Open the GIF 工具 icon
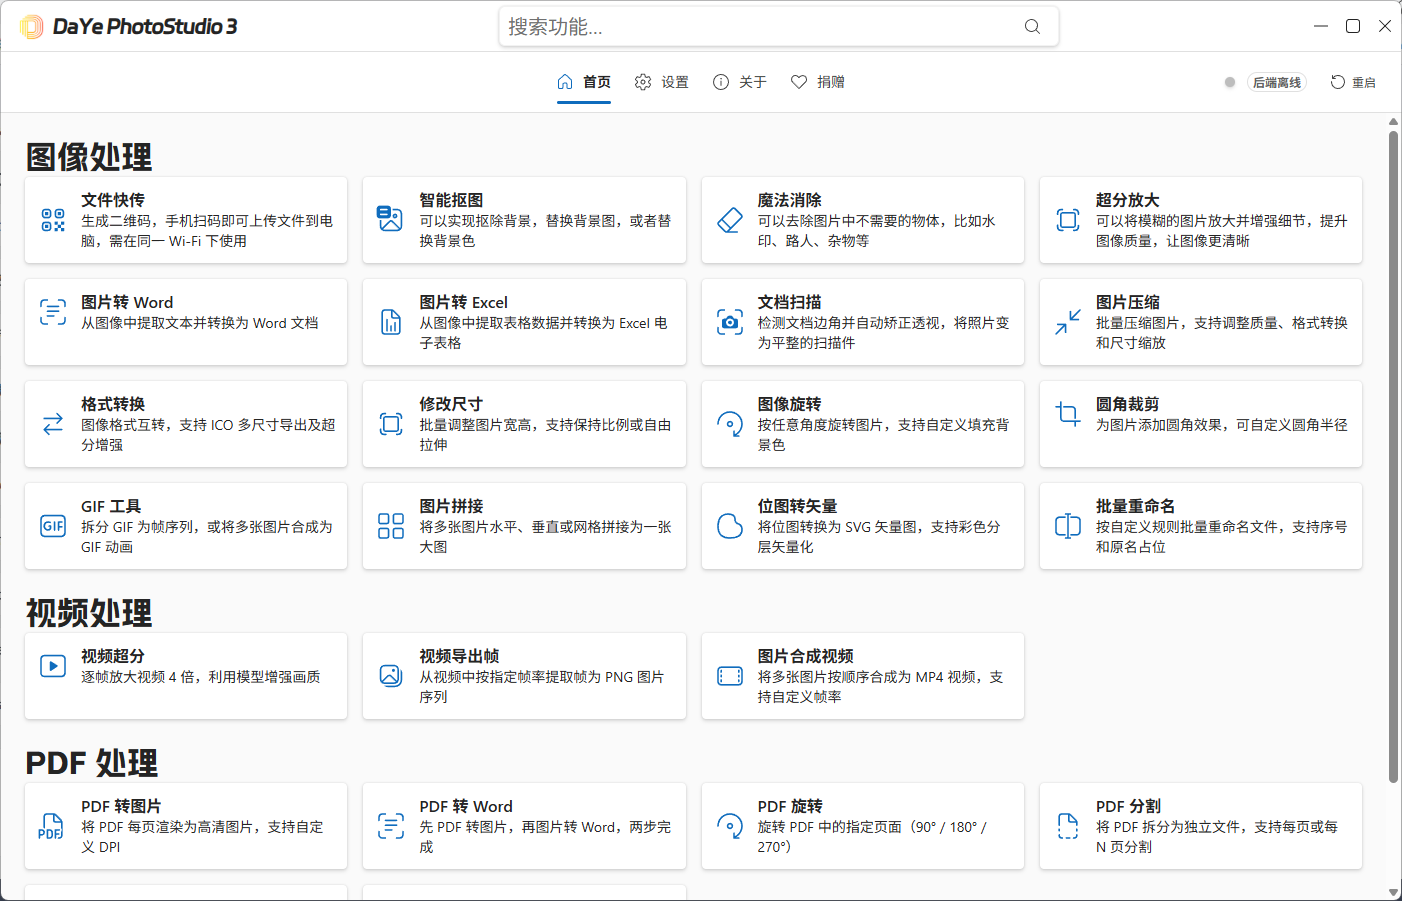Viewport: 1402px width, 901px height. tap(53, 526)
